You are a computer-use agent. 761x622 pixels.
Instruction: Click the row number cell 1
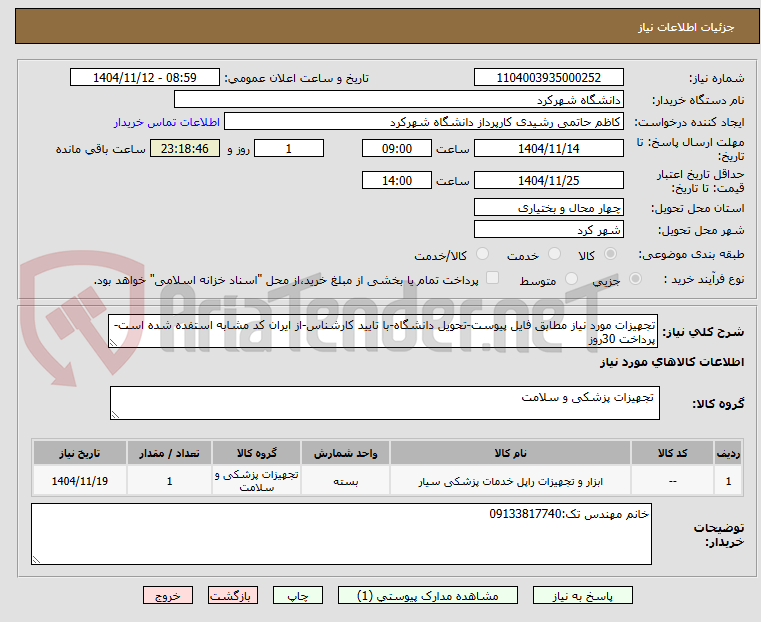click(x=728, y=480)
